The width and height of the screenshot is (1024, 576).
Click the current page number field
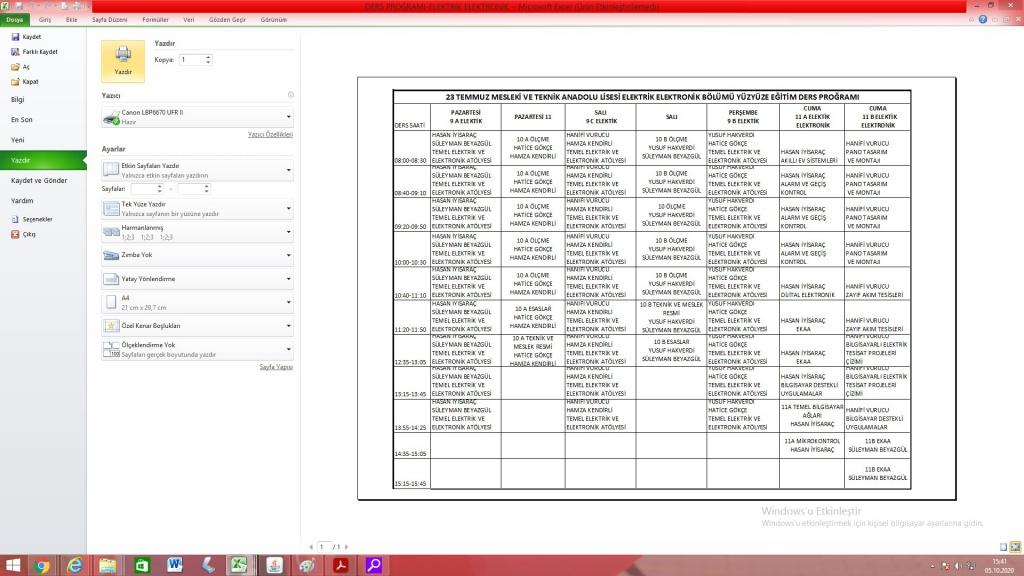323,547
